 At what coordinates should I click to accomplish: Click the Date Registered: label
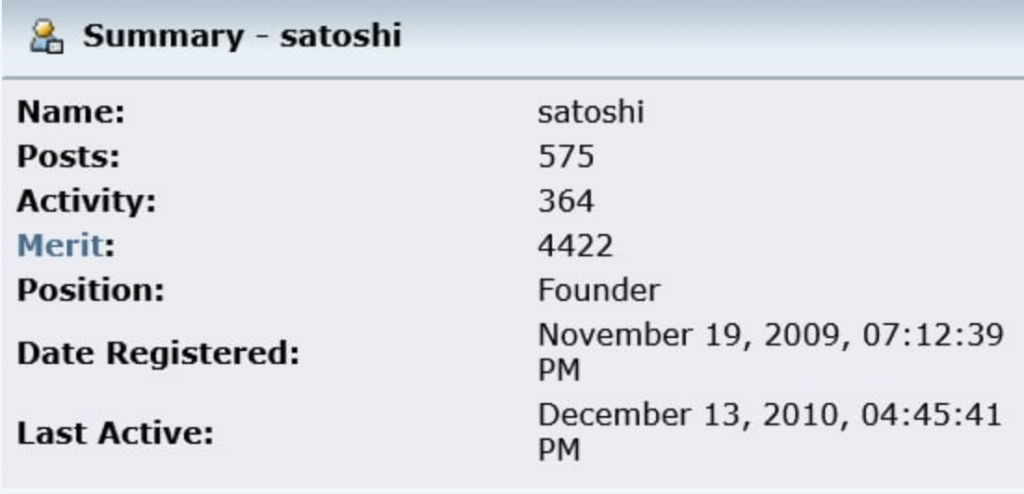pyautogui.click(x=158, y=354)
